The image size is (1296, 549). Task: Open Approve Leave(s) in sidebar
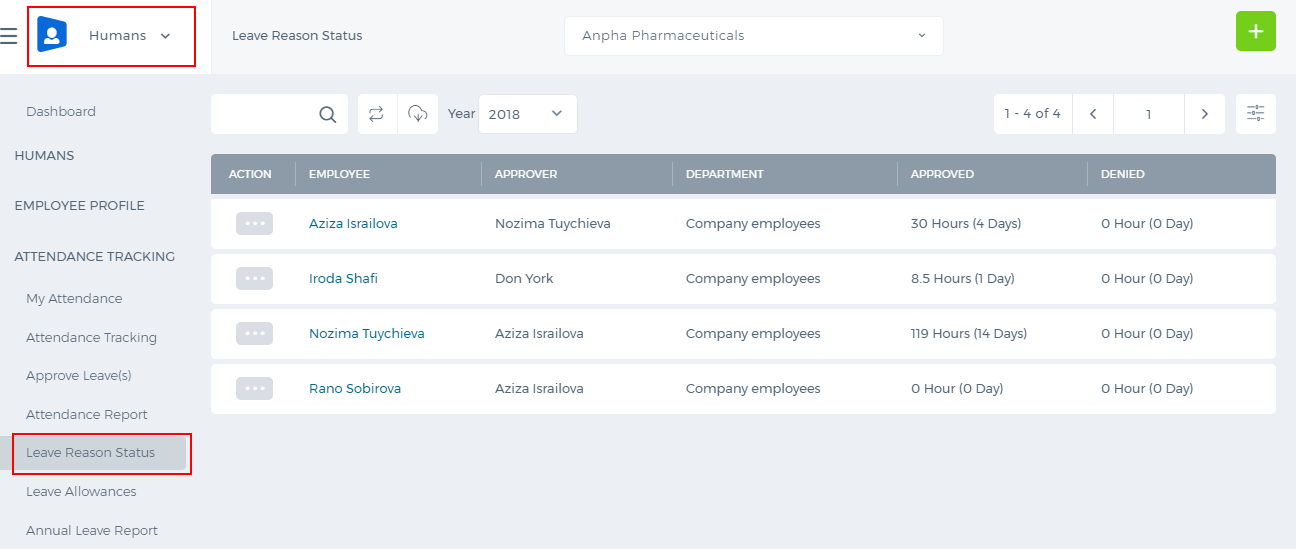pyautogui.click(x=79, y=376)
